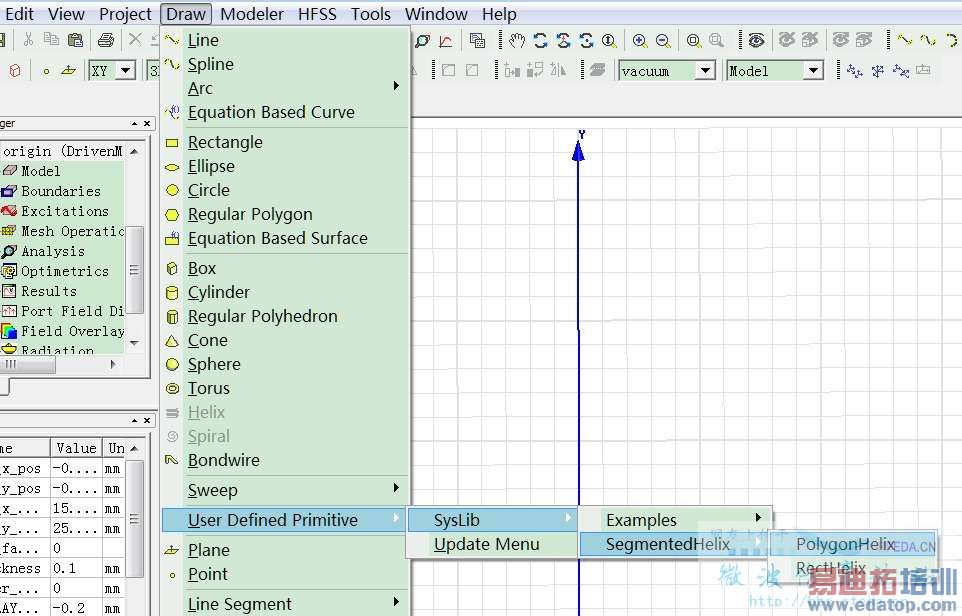
Task: Open the Model selection dropdown
Action: (x=814, y=71)
